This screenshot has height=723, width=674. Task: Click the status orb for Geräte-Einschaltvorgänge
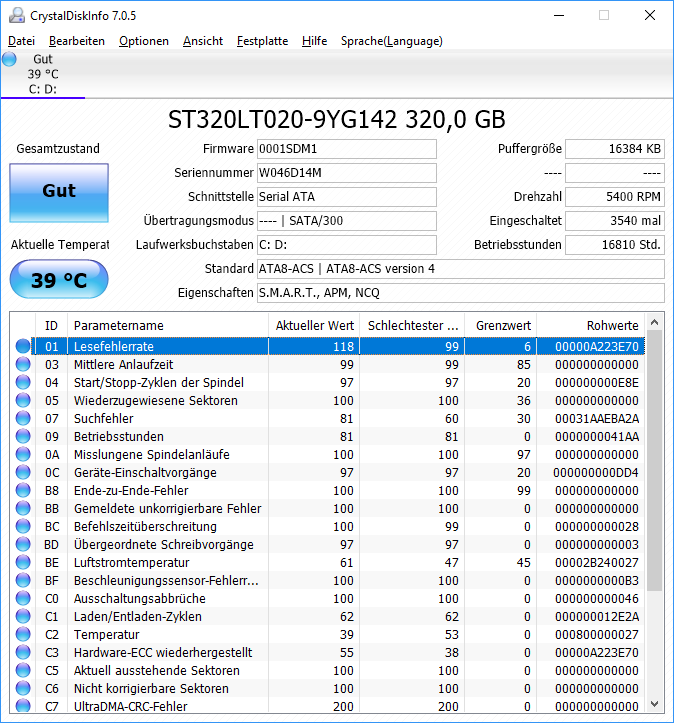point(23,472)
